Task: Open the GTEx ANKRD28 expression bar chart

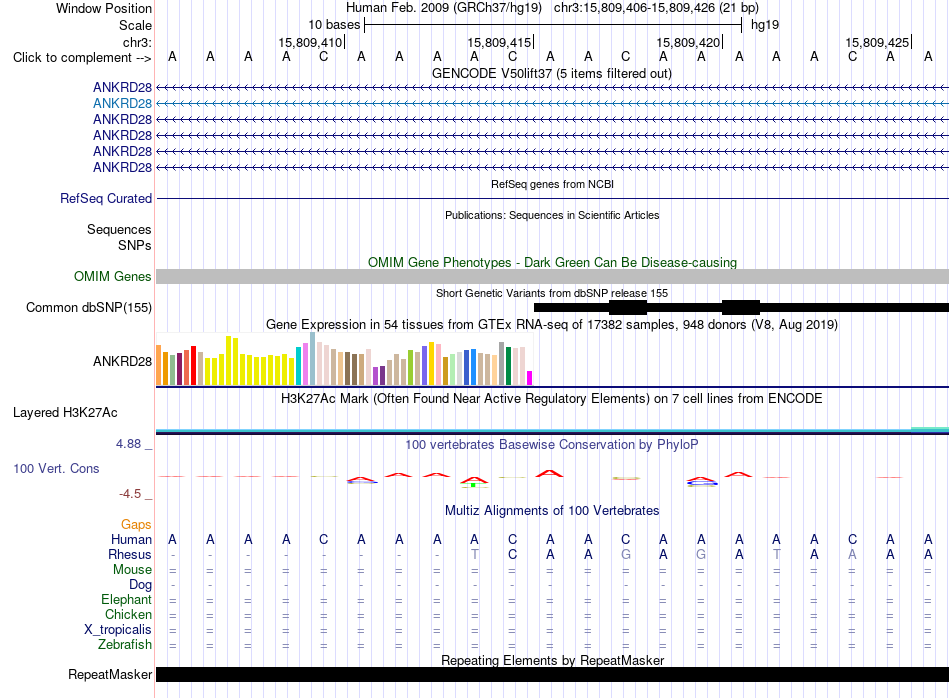Action: pos(344,359)
